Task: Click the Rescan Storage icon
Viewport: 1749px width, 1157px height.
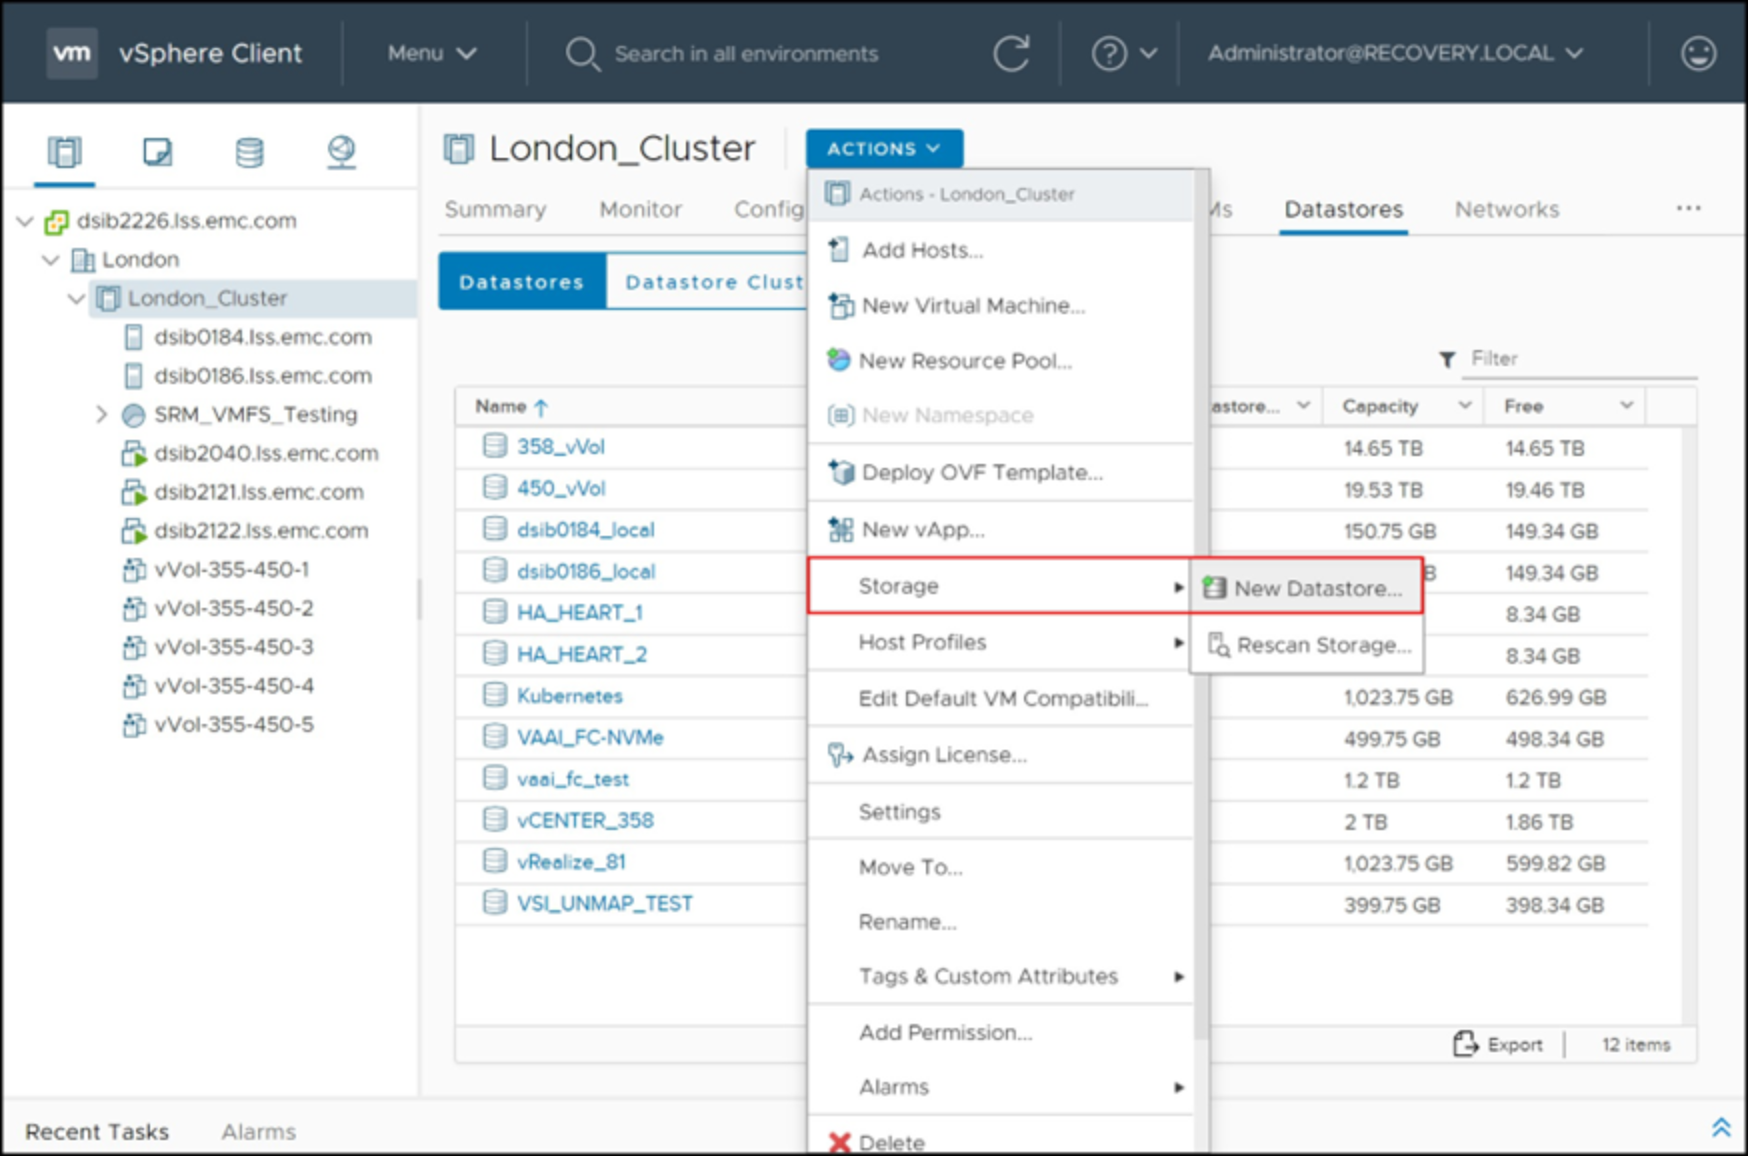Action: pos(1218,645)
